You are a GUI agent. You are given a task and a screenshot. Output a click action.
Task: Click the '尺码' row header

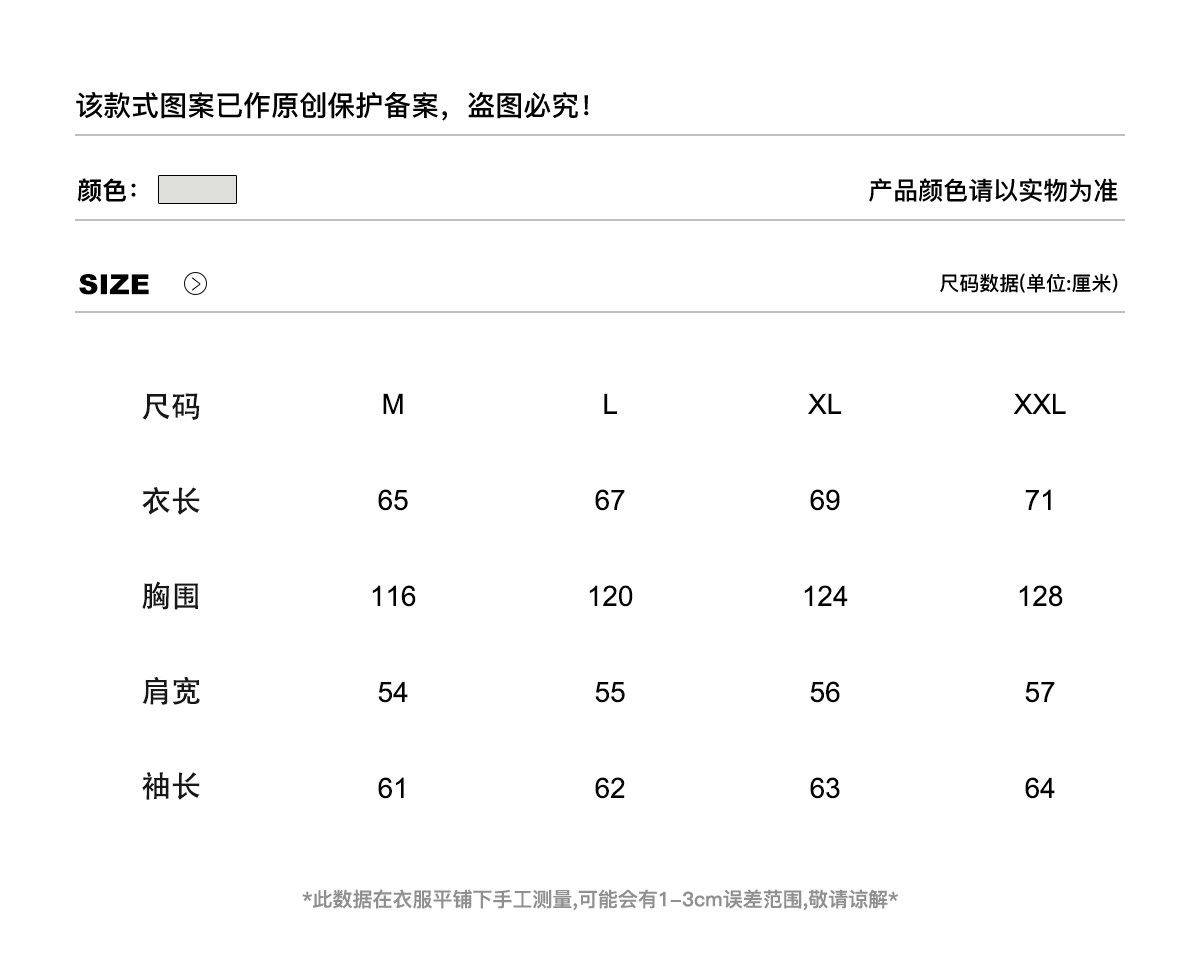pos(171,406)
